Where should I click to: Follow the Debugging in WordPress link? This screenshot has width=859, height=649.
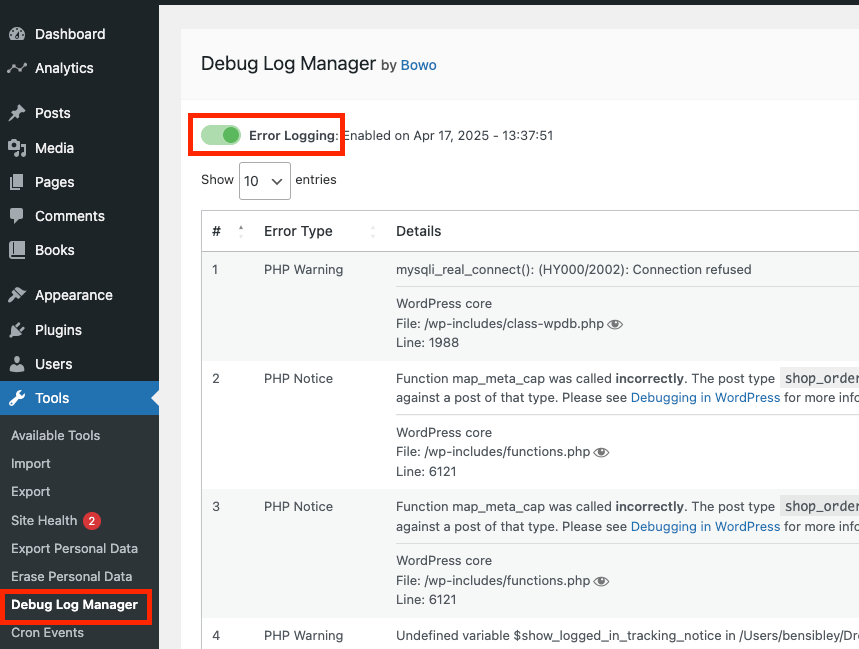(705, 397)
